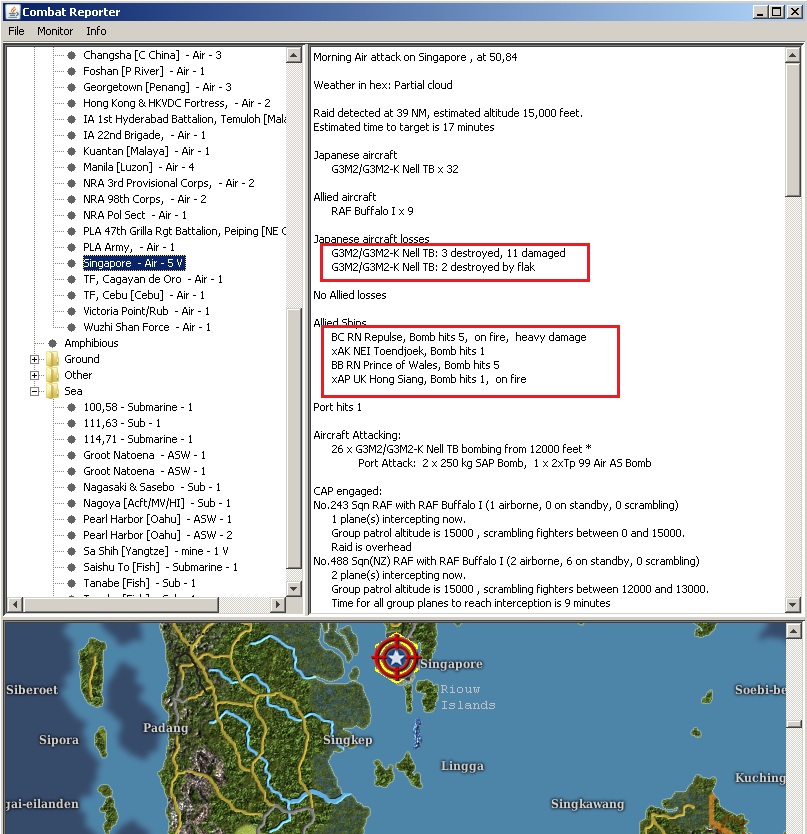
Task: Click the xAP UK Hong Siang line
Action: click(x=429, y=379)
